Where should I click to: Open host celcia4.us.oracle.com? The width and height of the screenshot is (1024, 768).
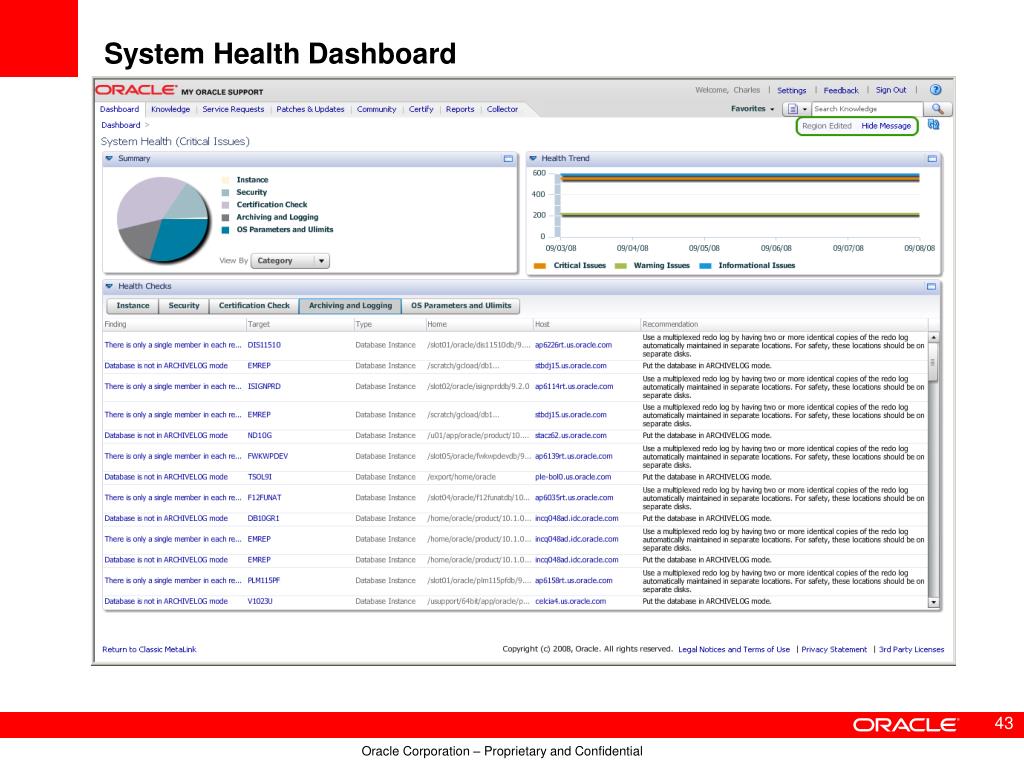[571, 601]
